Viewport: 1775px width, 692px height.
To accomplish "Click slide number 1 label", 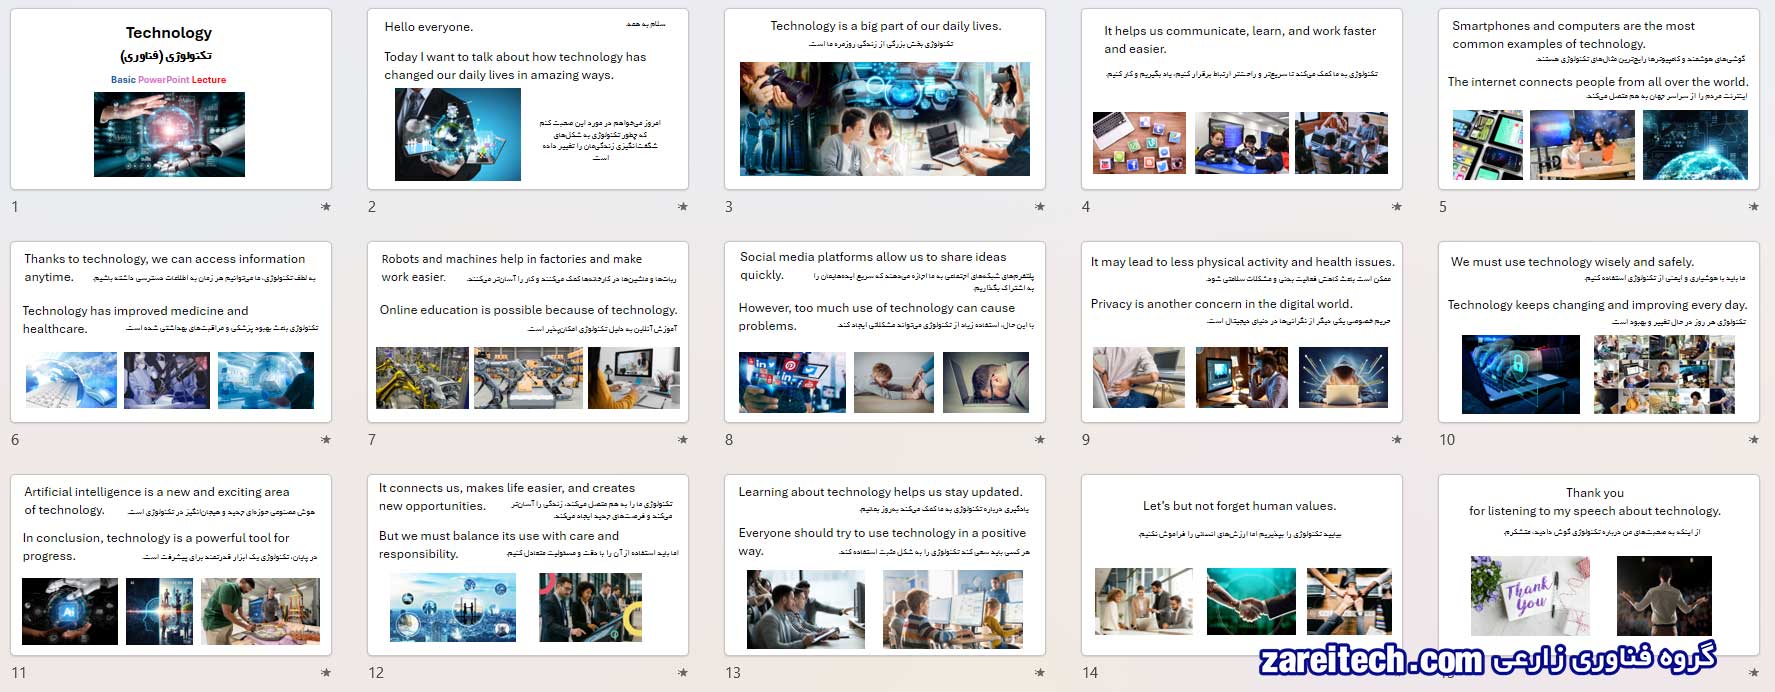I will [x=15, y=207].
